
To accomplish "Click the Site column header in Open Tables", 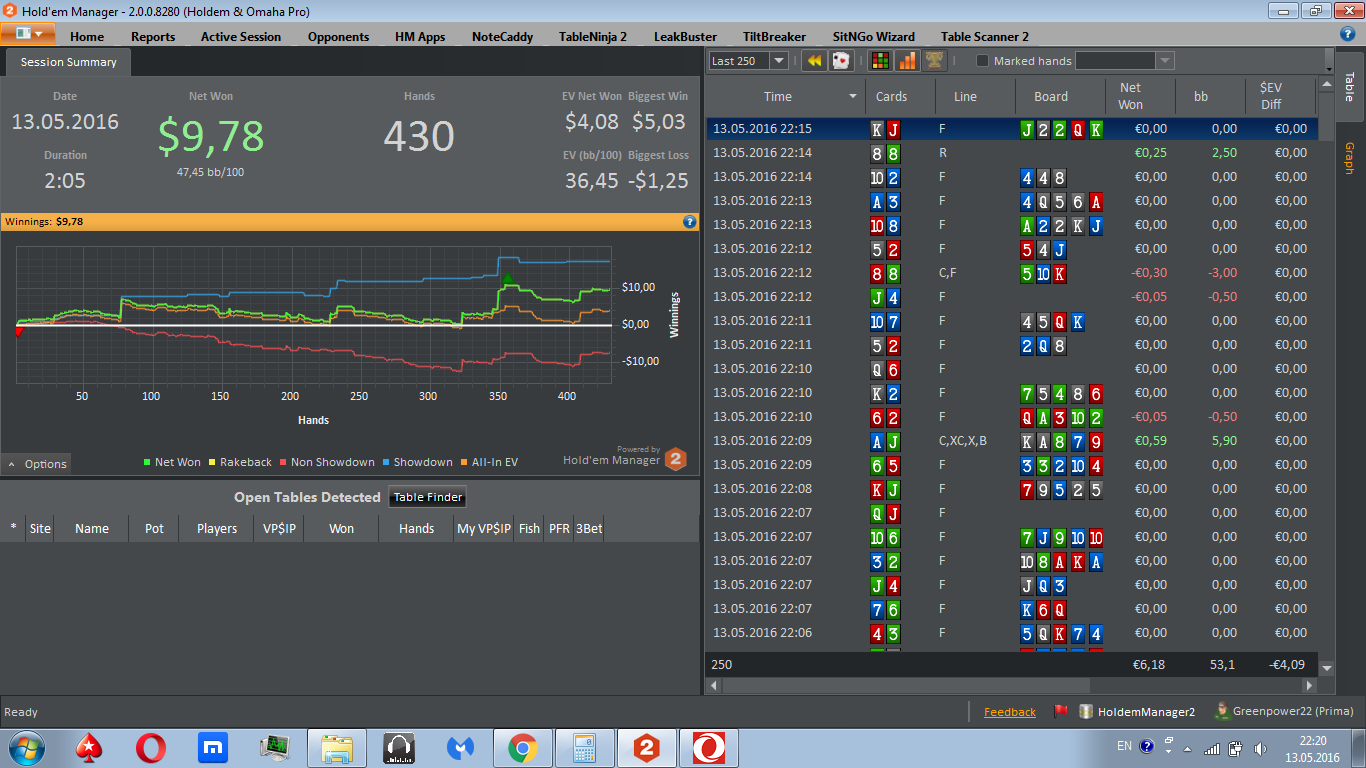I will [40, 529].
